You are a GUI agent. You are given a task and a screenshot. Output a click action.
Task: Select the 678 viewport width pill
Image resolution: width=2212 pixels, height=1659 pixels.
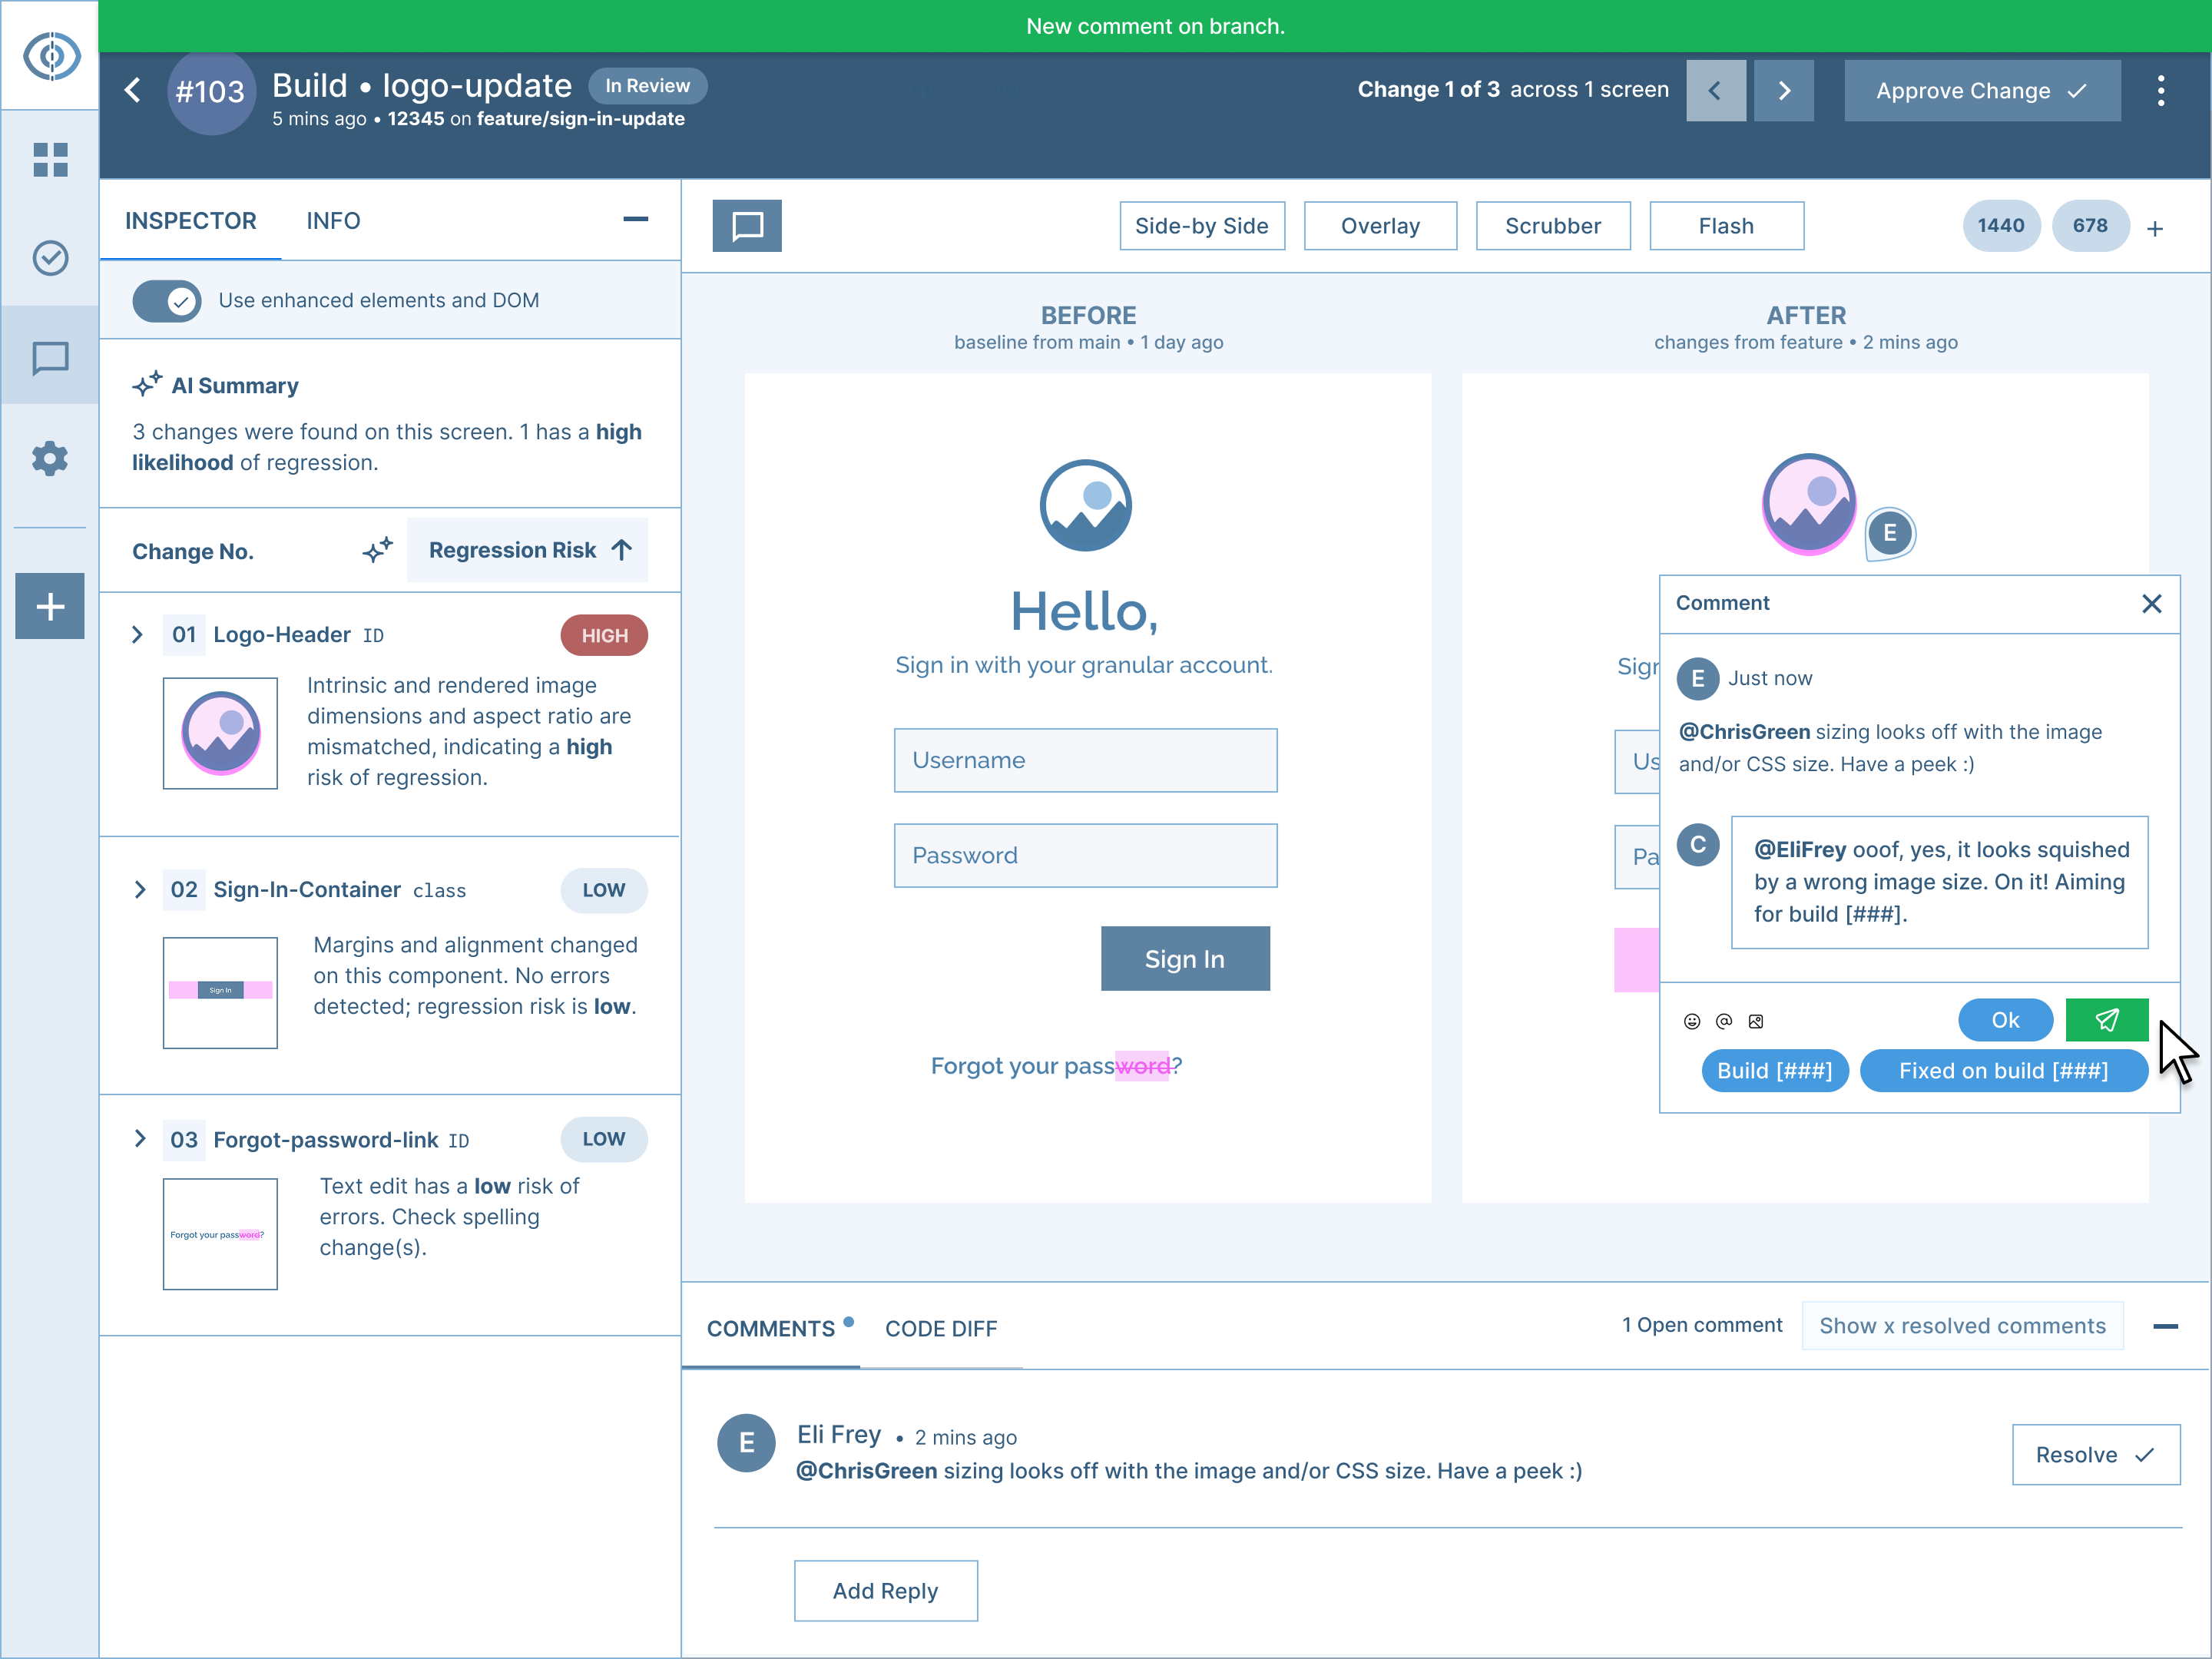(x=2089, y=226)
